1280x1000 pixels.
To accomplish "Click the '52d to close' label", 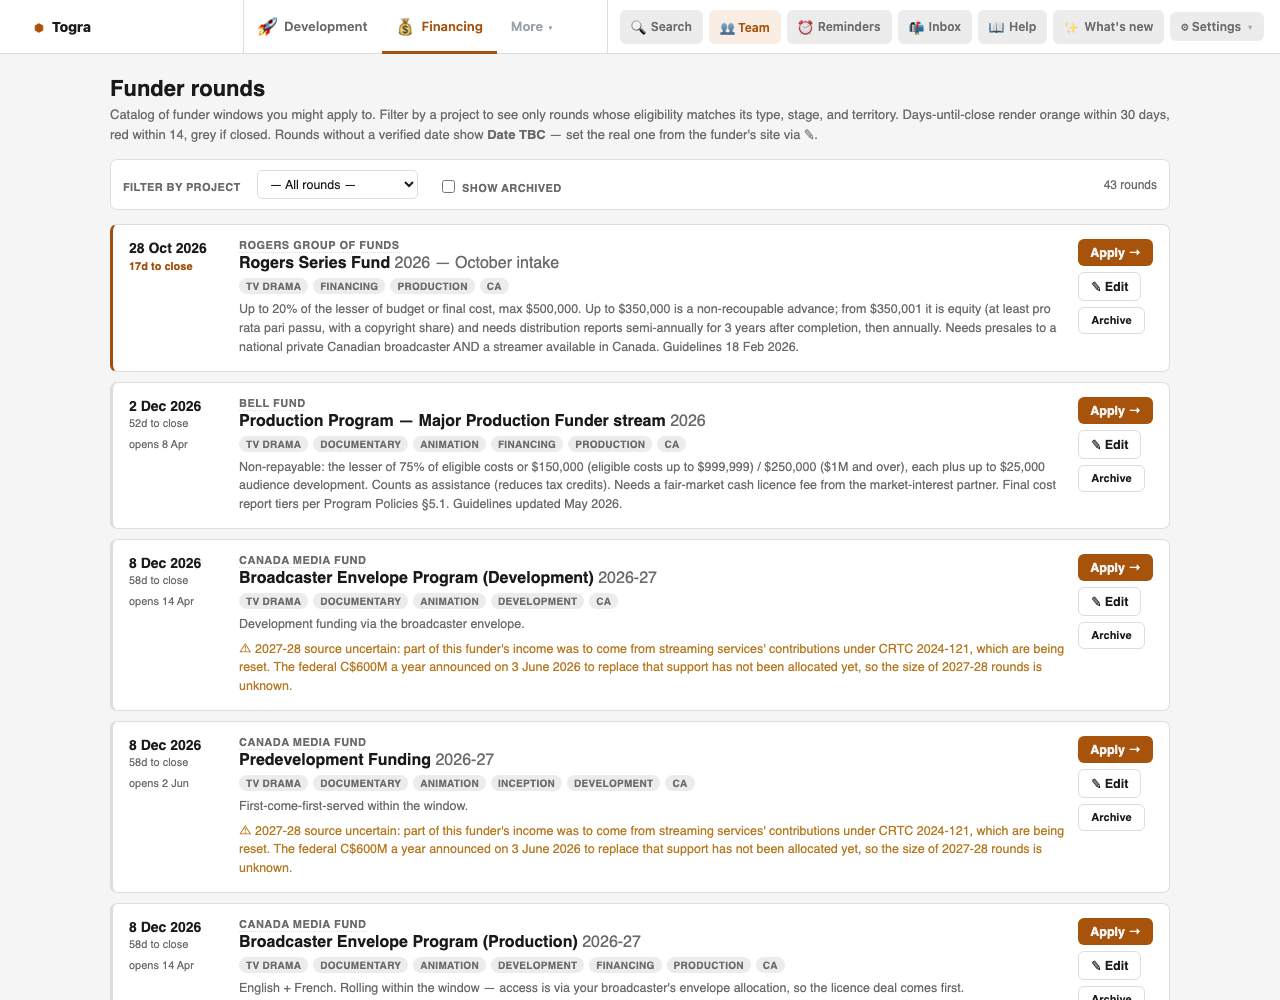I will (x=159, y=423).
